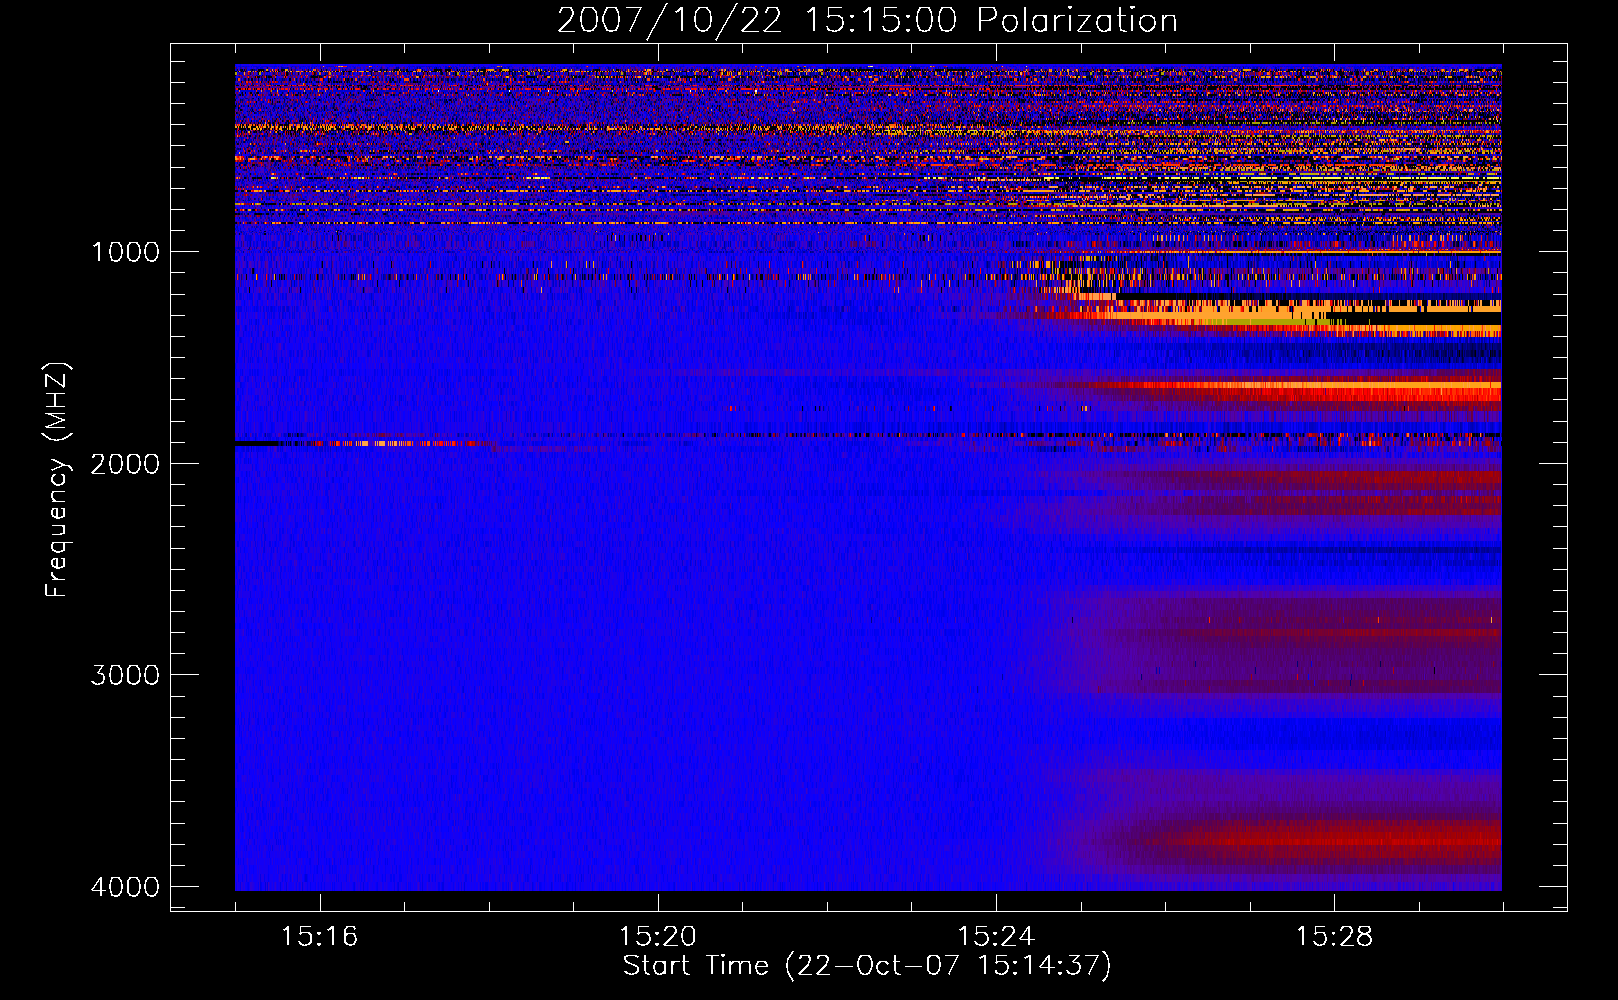Click the '15:20' time tick label
Screen dimensions: 1618x1000
tap(658, 937)
